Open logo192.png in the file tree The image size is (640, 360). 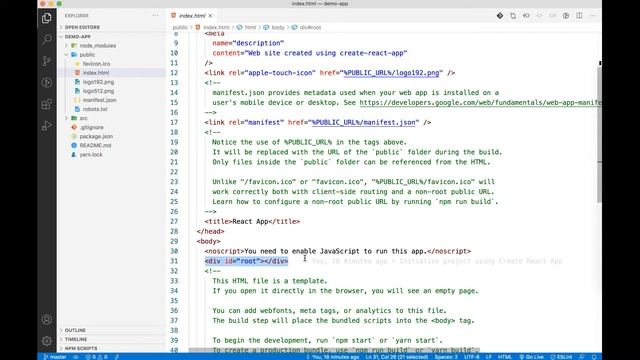pyautogui.click(x=98, y=82)
